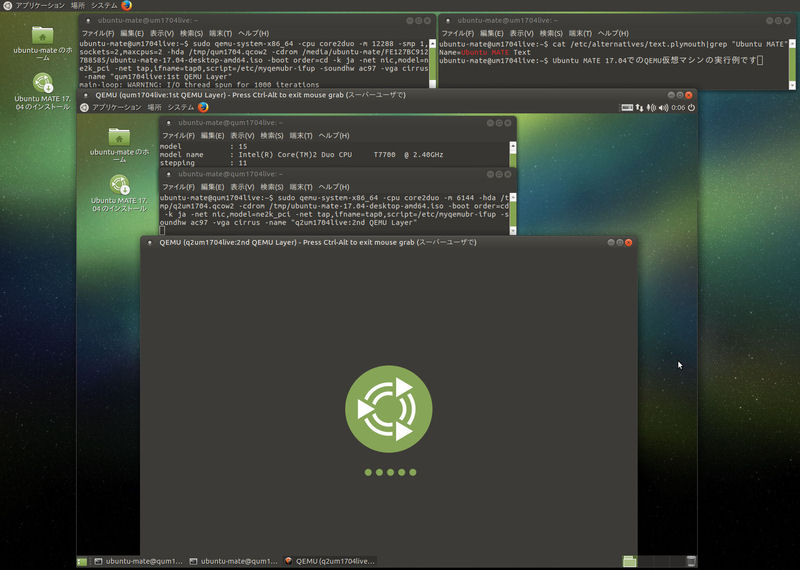Open 場所 menu inside the 1st QEMU layer
Viewport: 800px width, 570px height.
tap(155, 107)
